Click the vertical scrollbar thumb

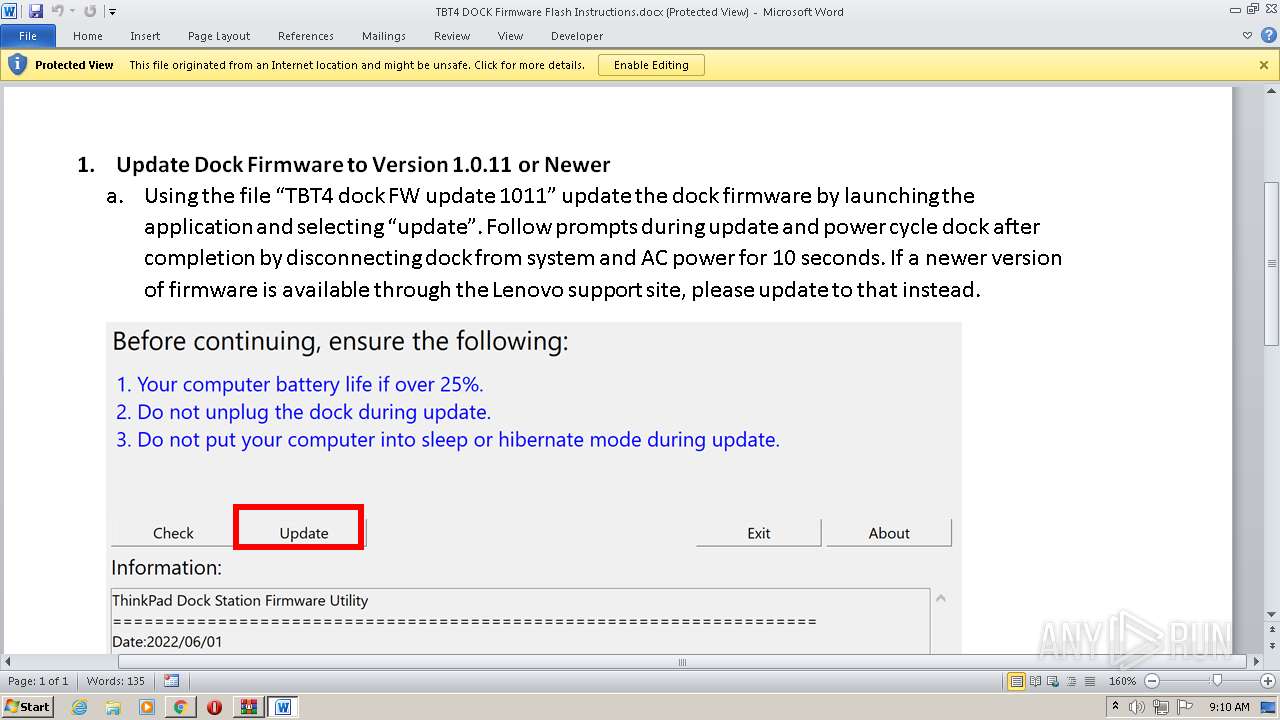click(1271, 264)
